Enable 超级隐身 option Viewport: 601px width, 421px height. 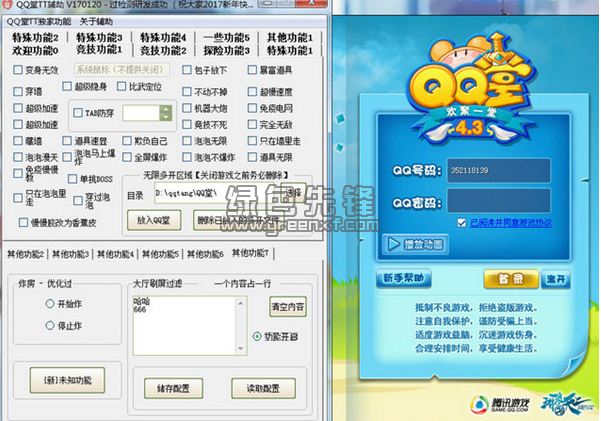pyautogui.click(x=67, y=86)
